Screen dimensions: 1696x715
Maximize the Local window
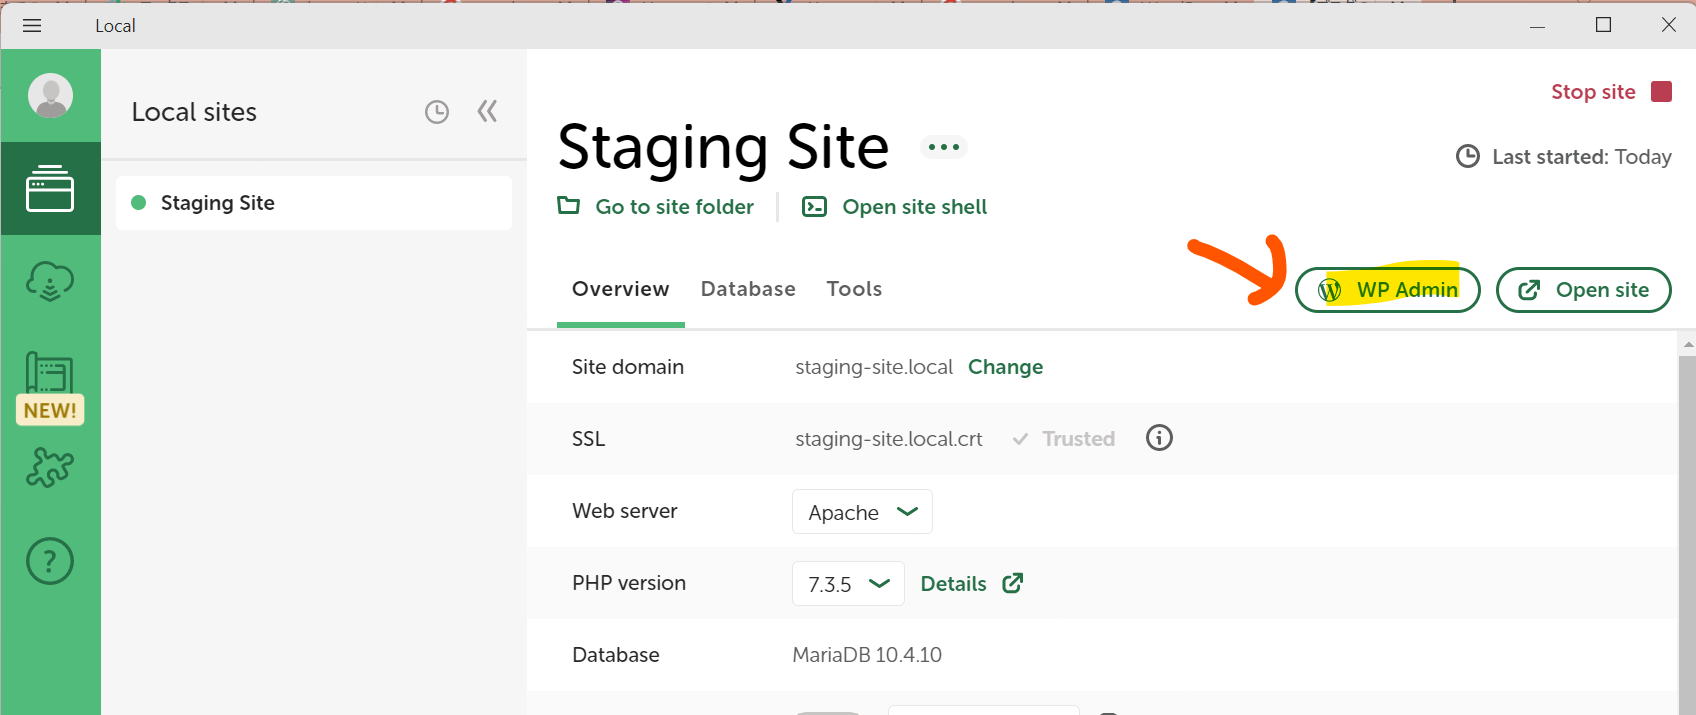tap(1603, 25)
